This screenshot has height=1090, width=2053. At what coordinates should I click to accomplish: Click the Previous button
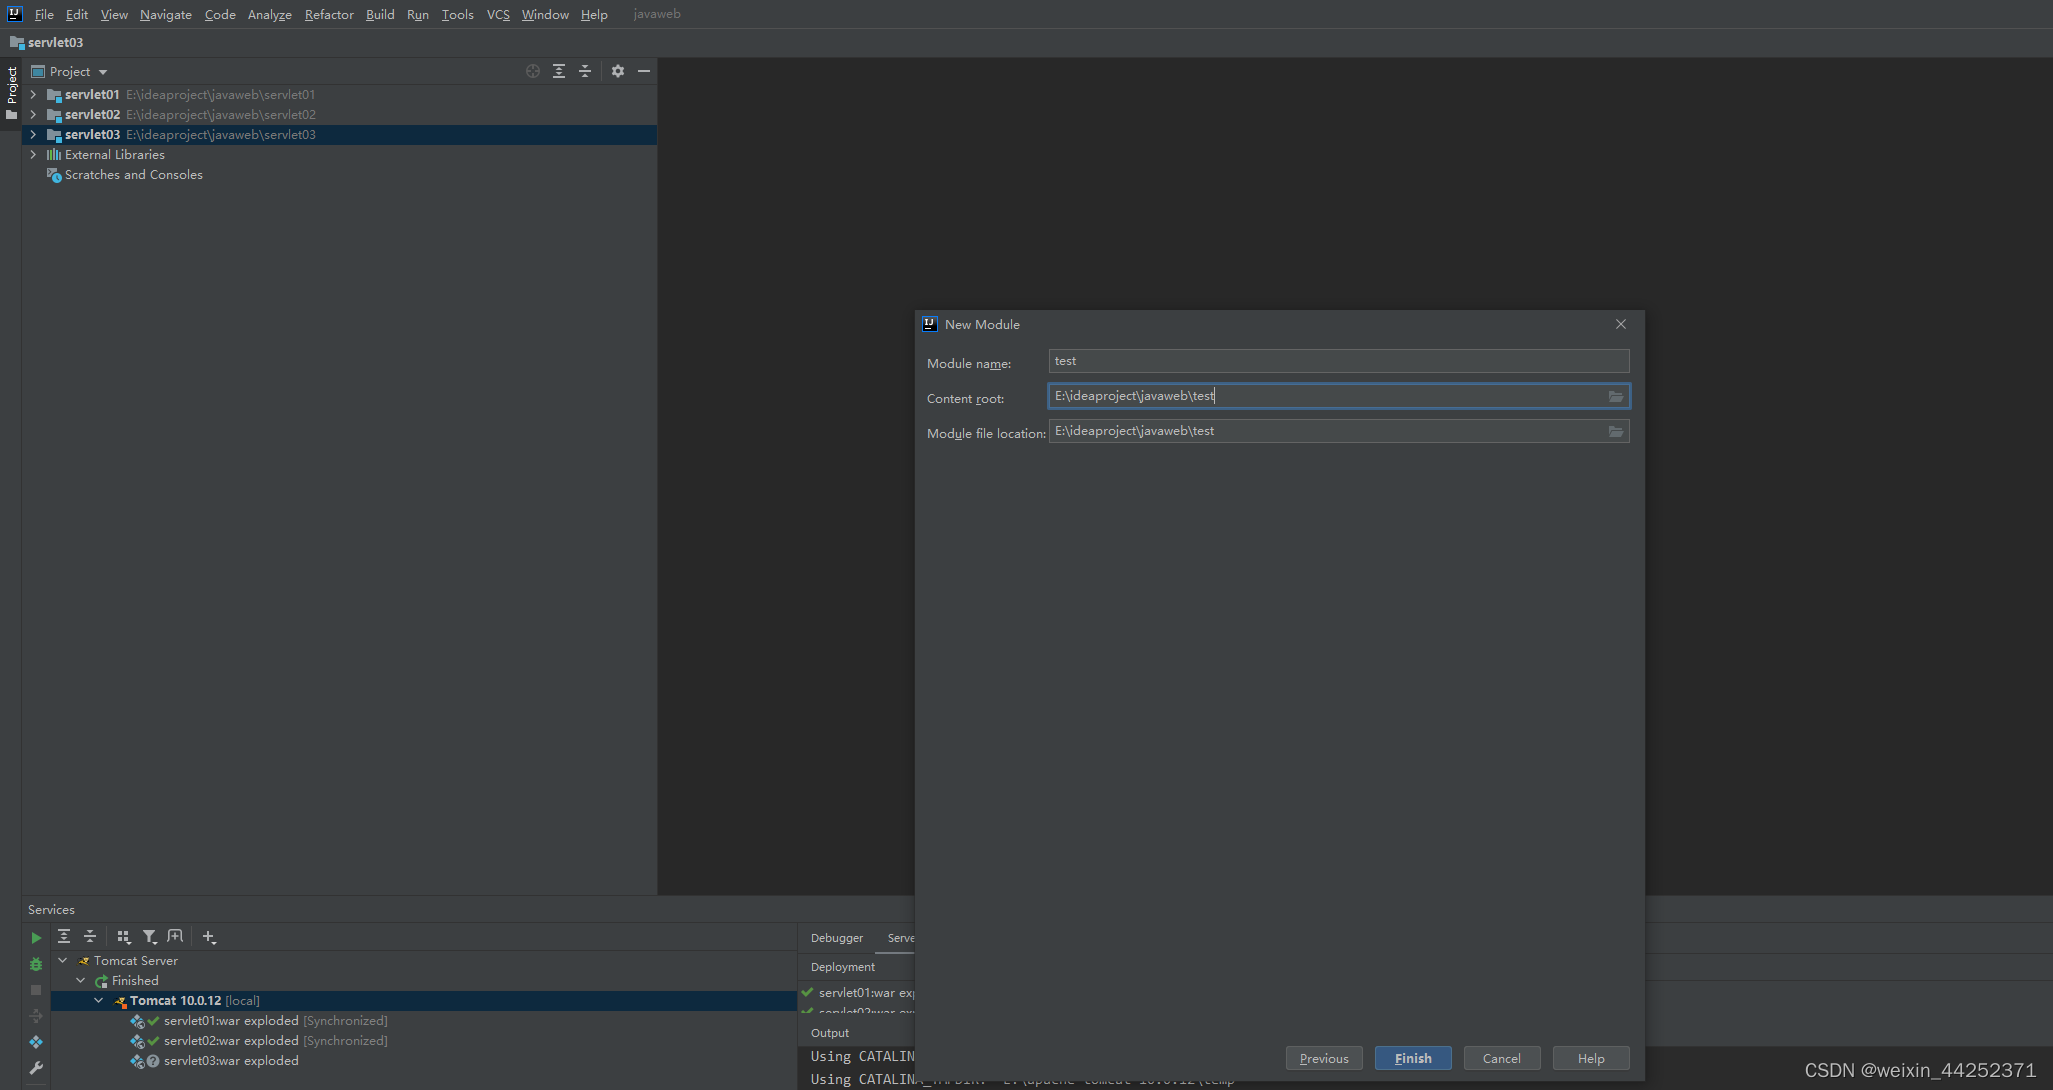pos(1323,1058)
